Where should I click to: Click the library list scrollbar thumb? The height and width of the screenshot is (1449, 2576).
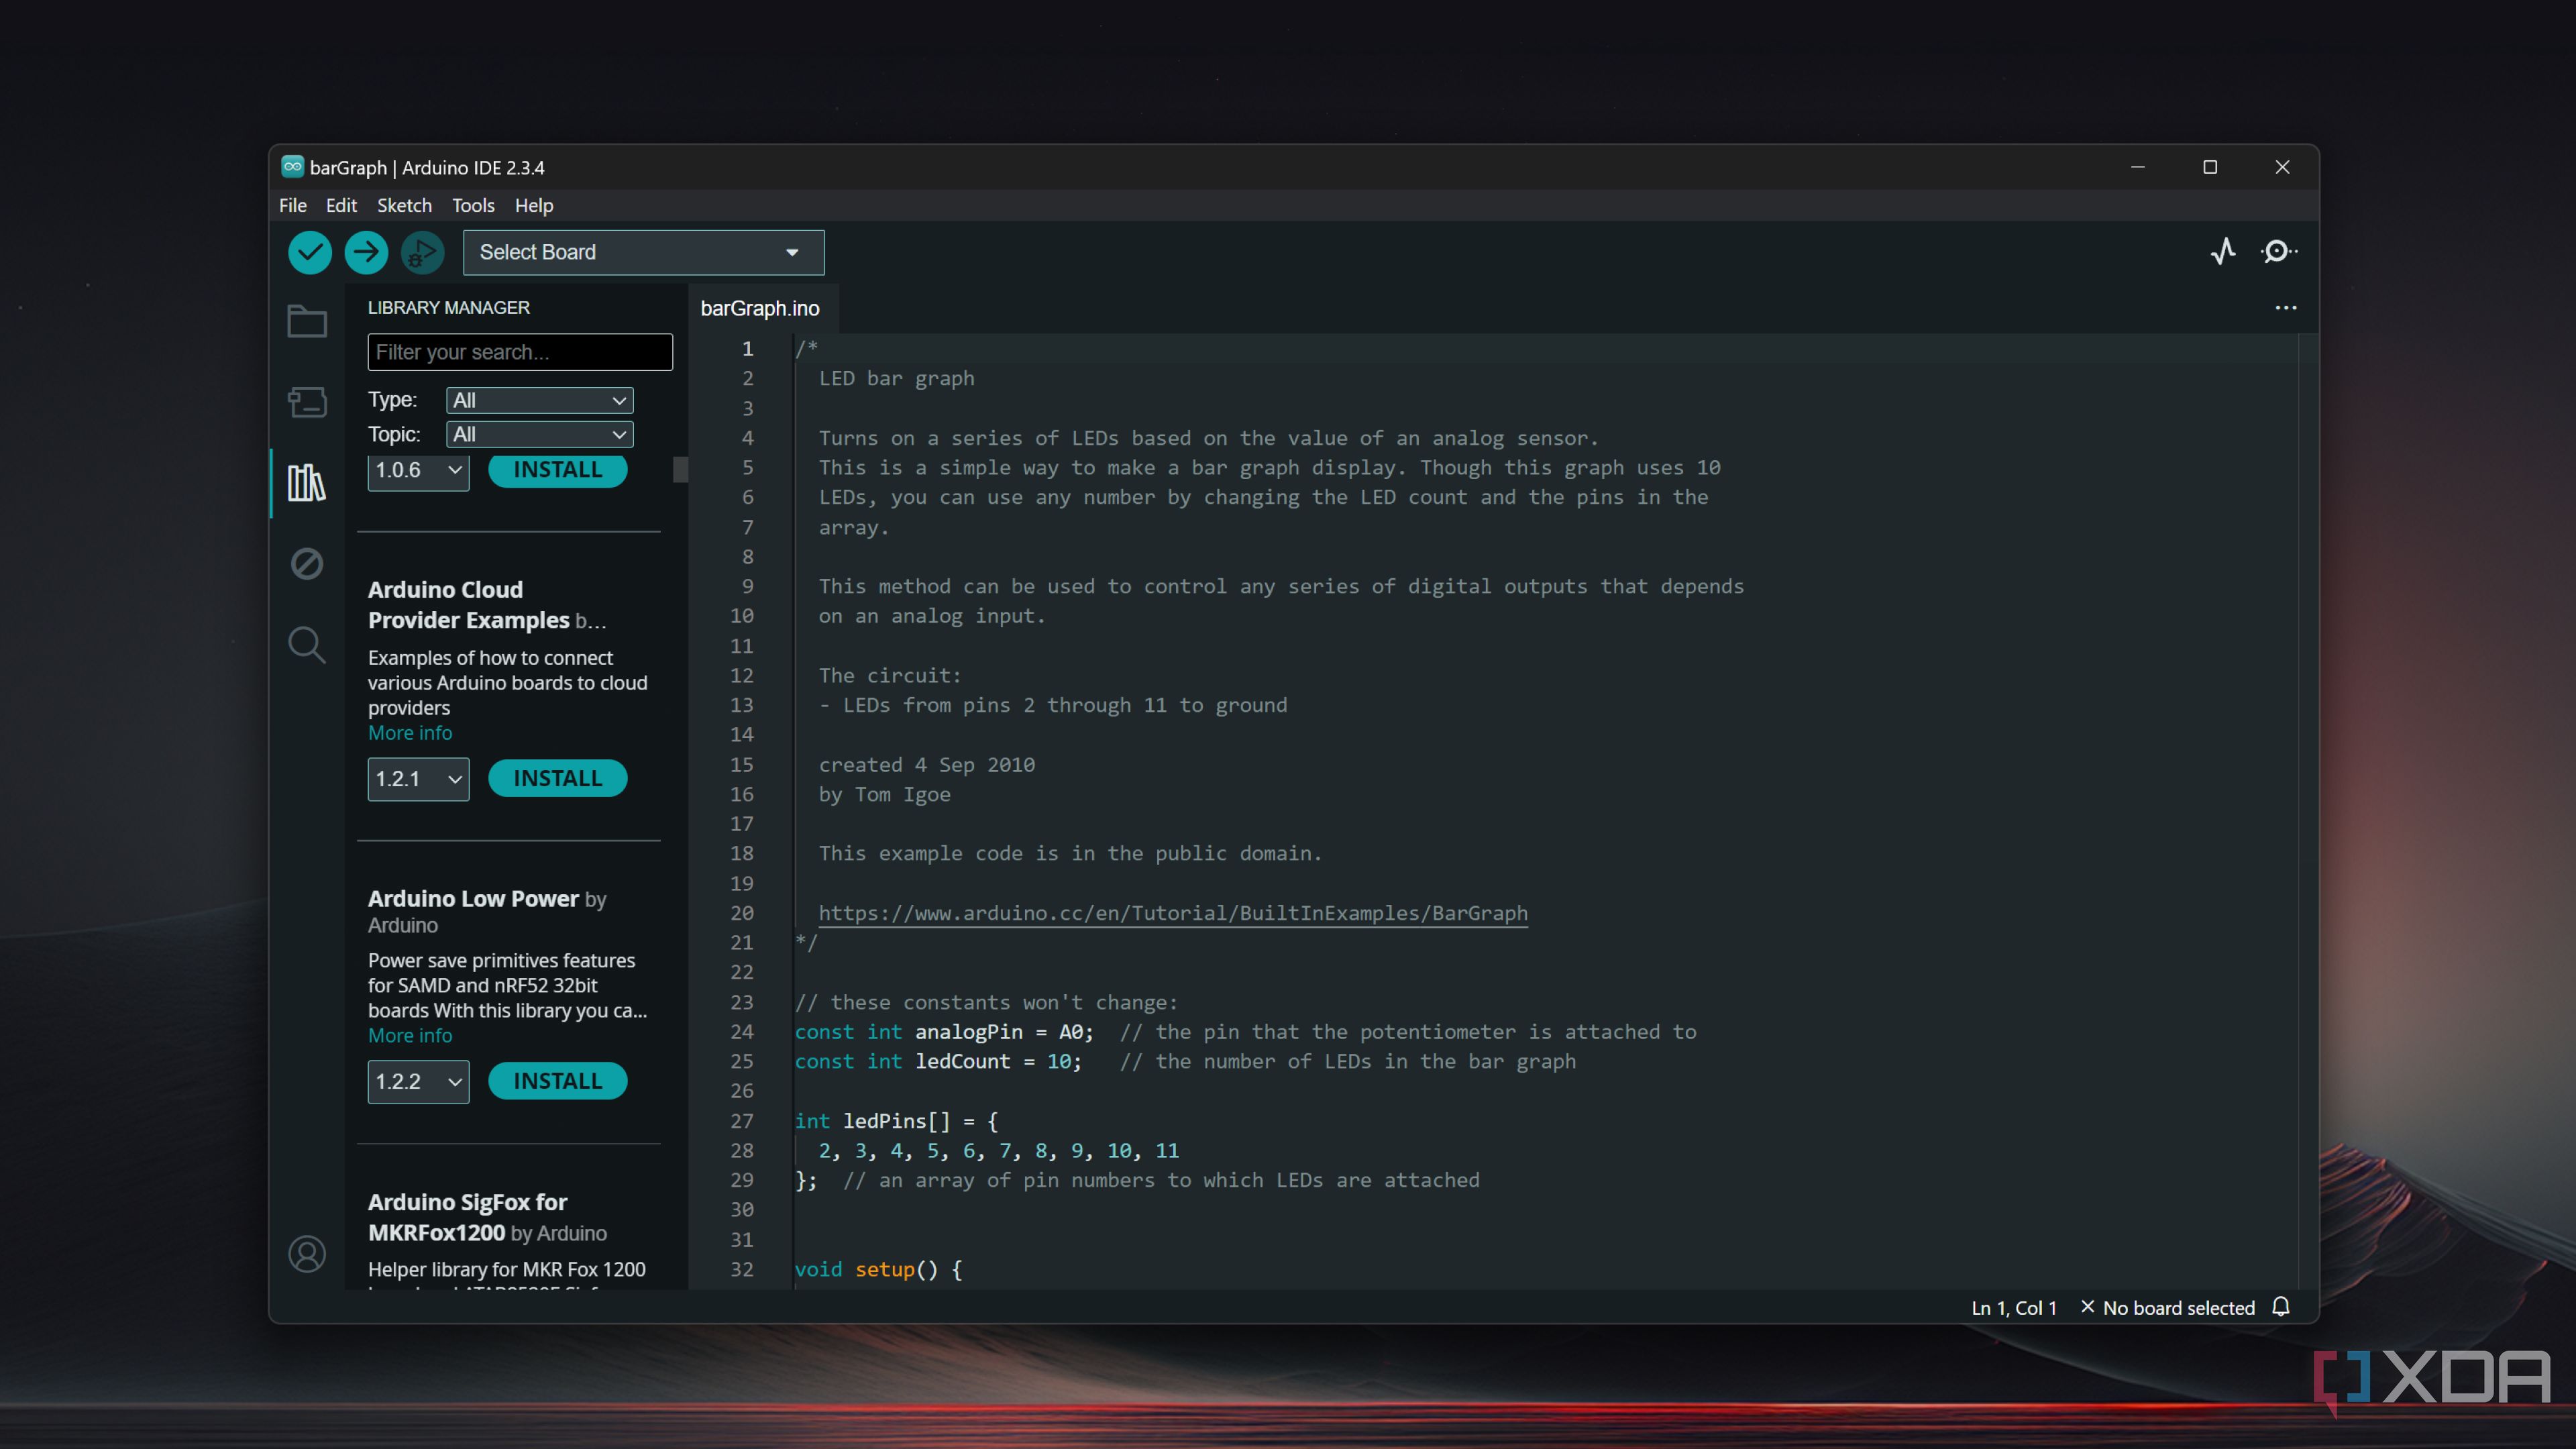click(680, 469)
